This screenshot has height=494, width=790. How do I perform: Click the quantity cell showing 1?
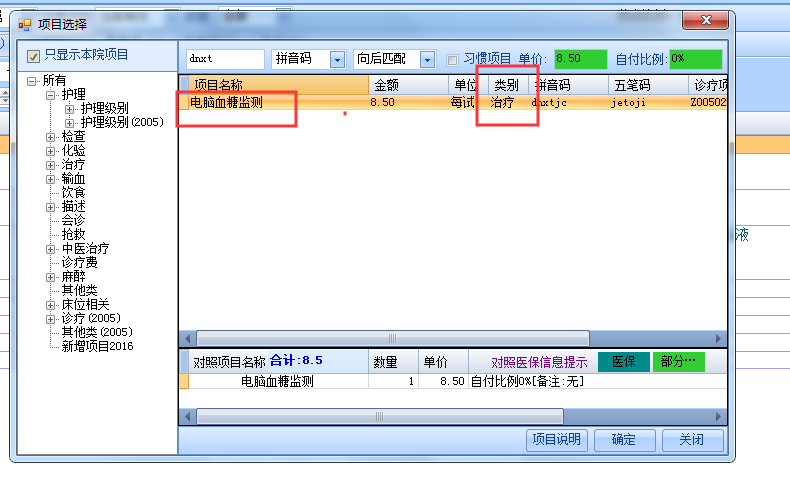click(393, 381)
